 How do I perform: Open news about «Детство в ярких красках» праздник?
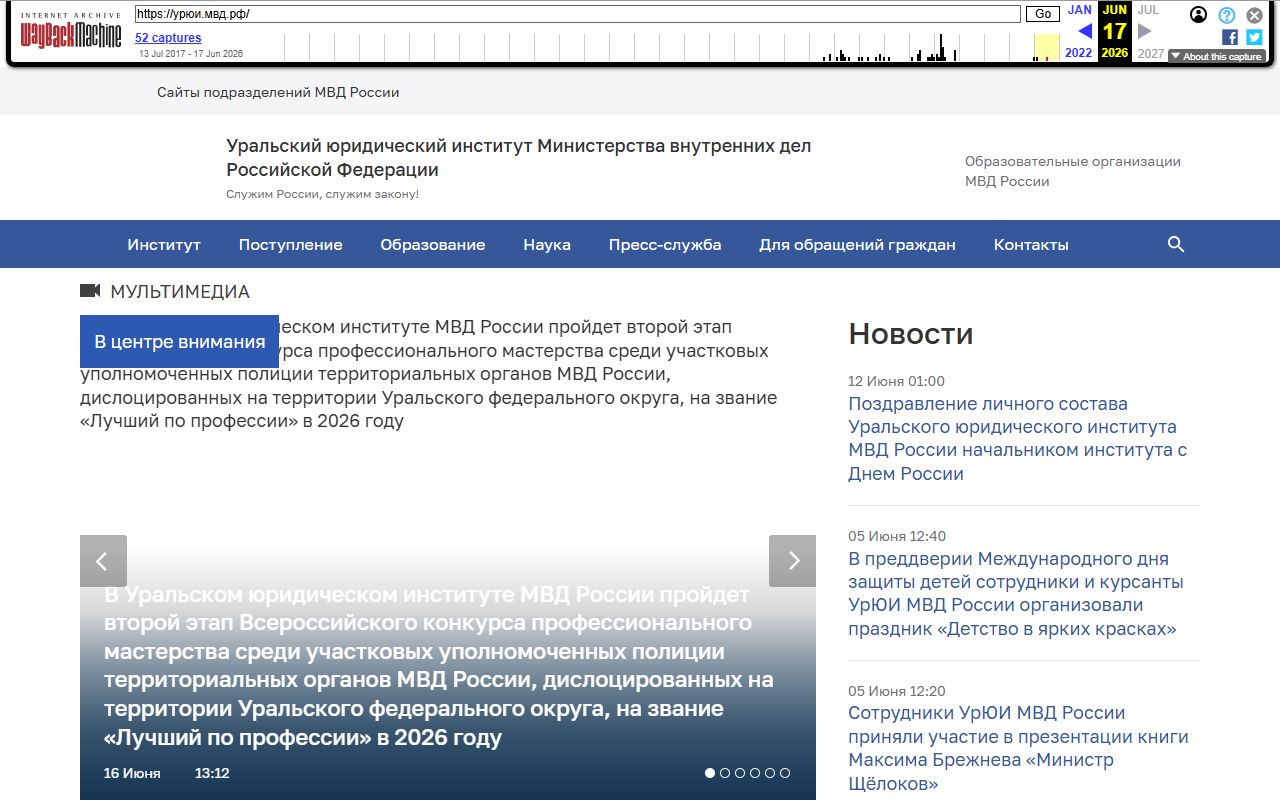1016,593
